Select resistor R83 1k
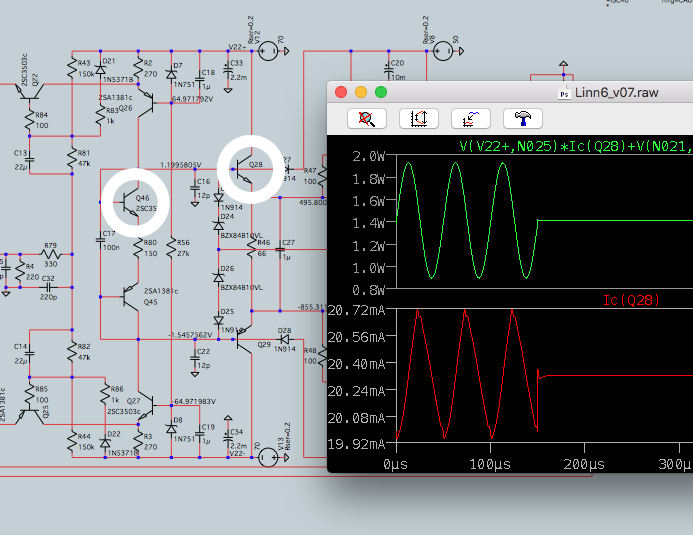Image resolution: width=693 pixels, height=535 pixels. click(101, 115)
